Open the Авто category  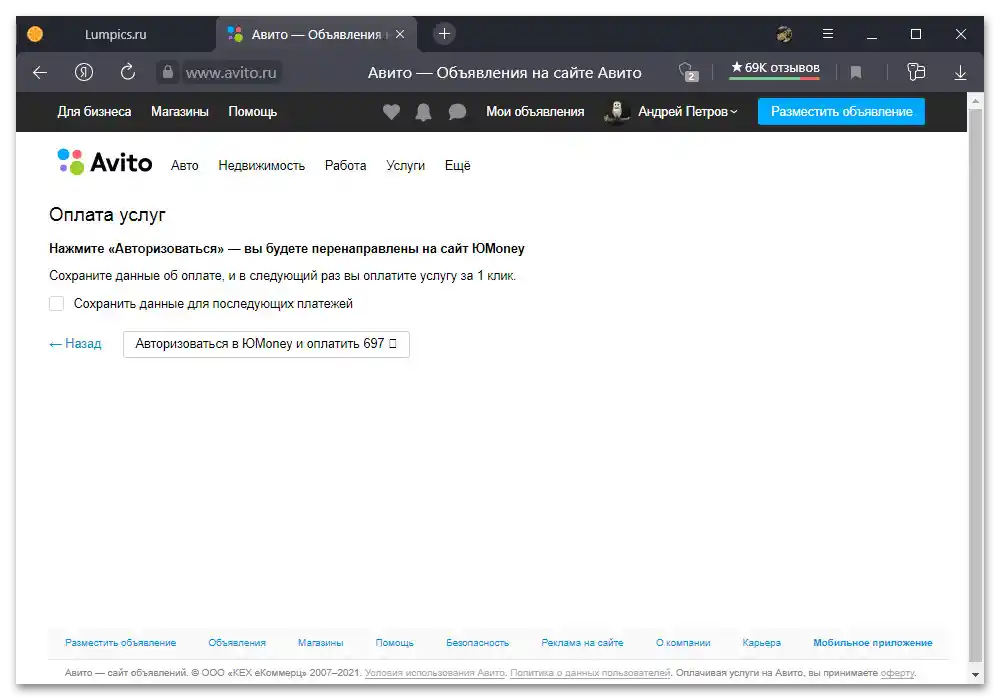[184, 166]
